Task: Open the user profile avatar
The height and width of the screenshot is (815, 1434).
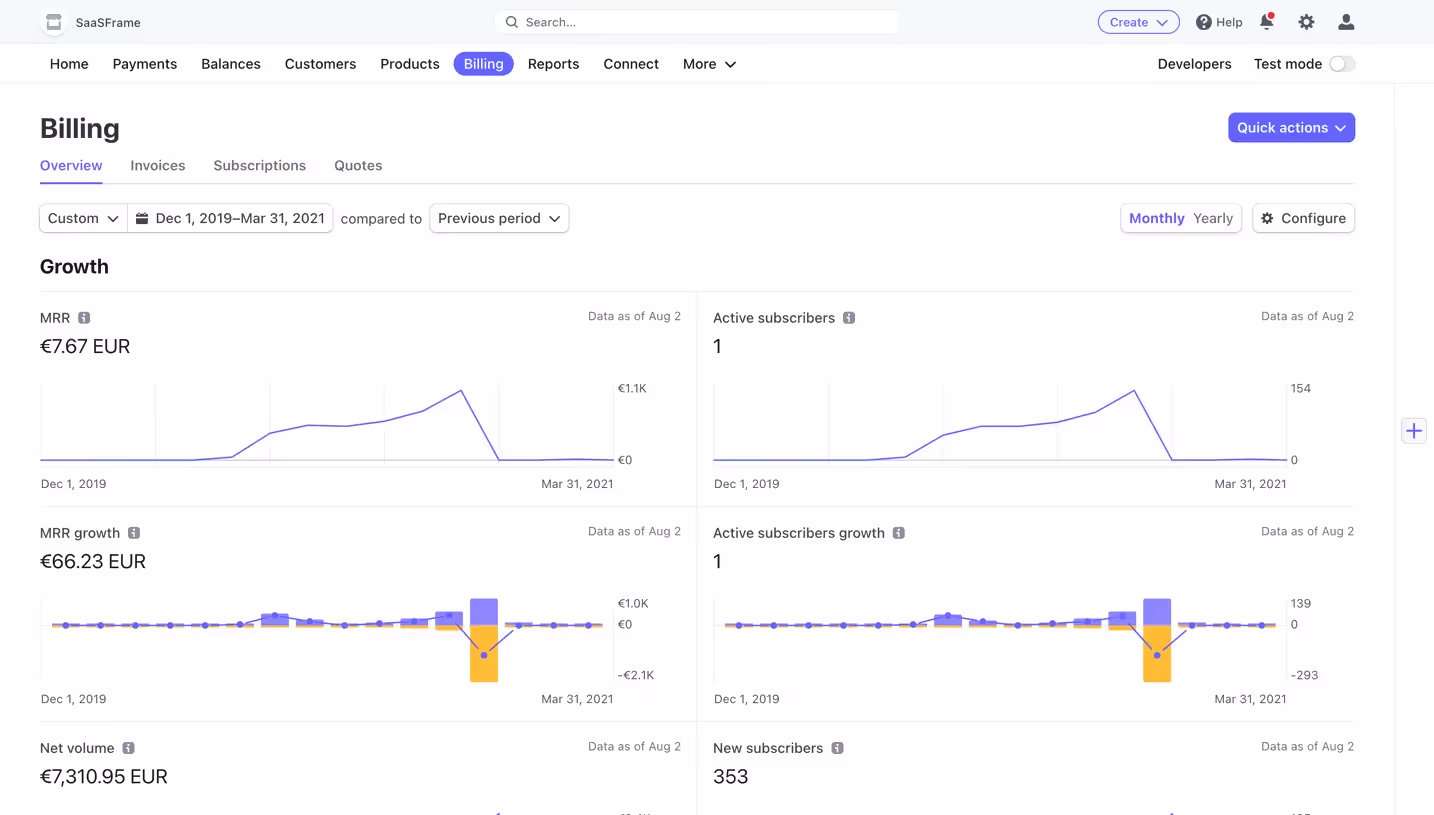Action: click(1346, 22)
